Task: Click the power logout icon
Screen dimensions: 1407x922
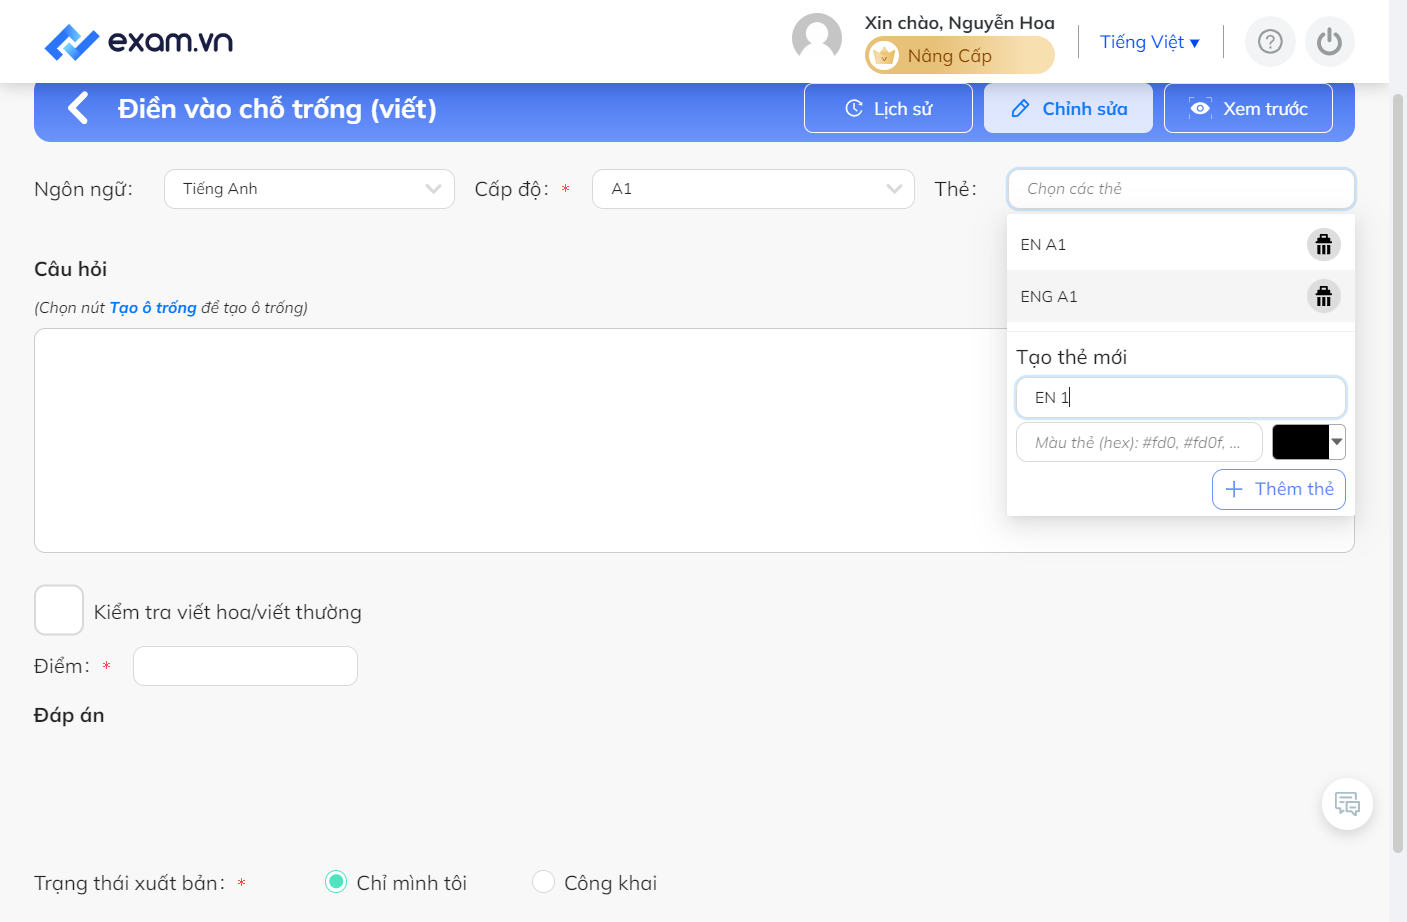Action: pos(1329,42)
